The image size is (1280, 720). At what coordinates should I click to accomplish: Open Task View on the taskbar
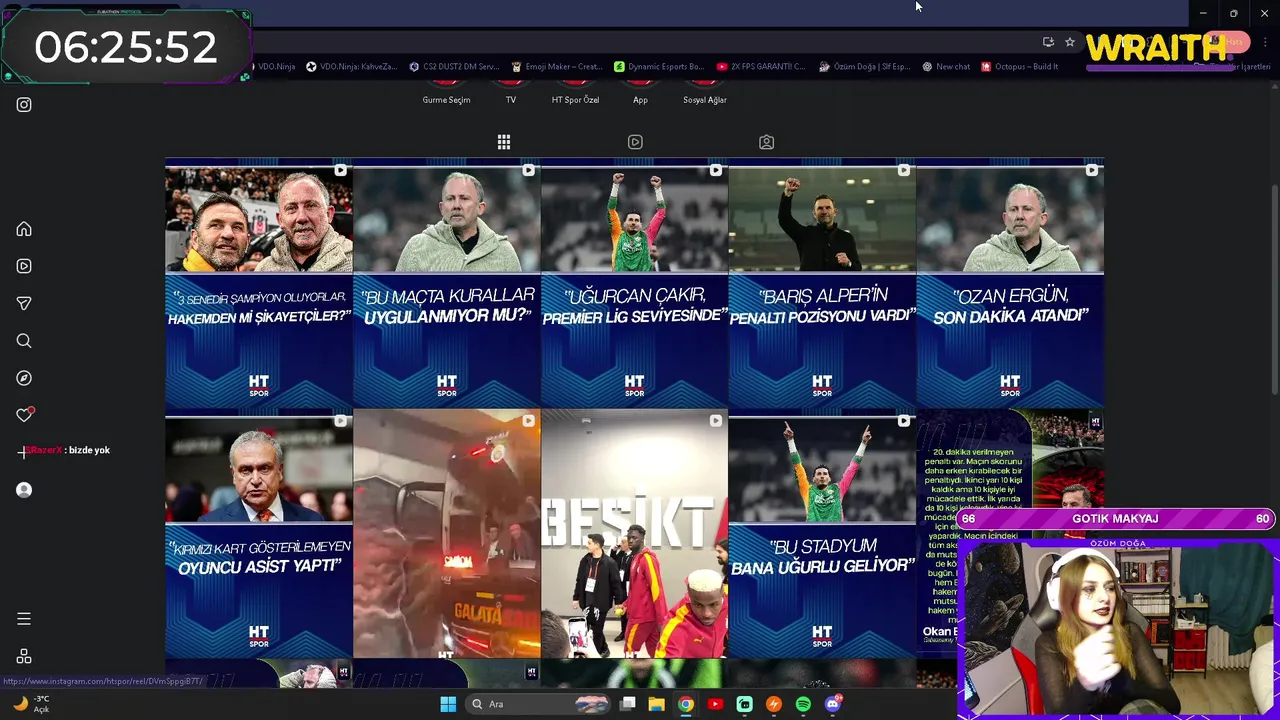pyautogui.click(x=628, y=704)
